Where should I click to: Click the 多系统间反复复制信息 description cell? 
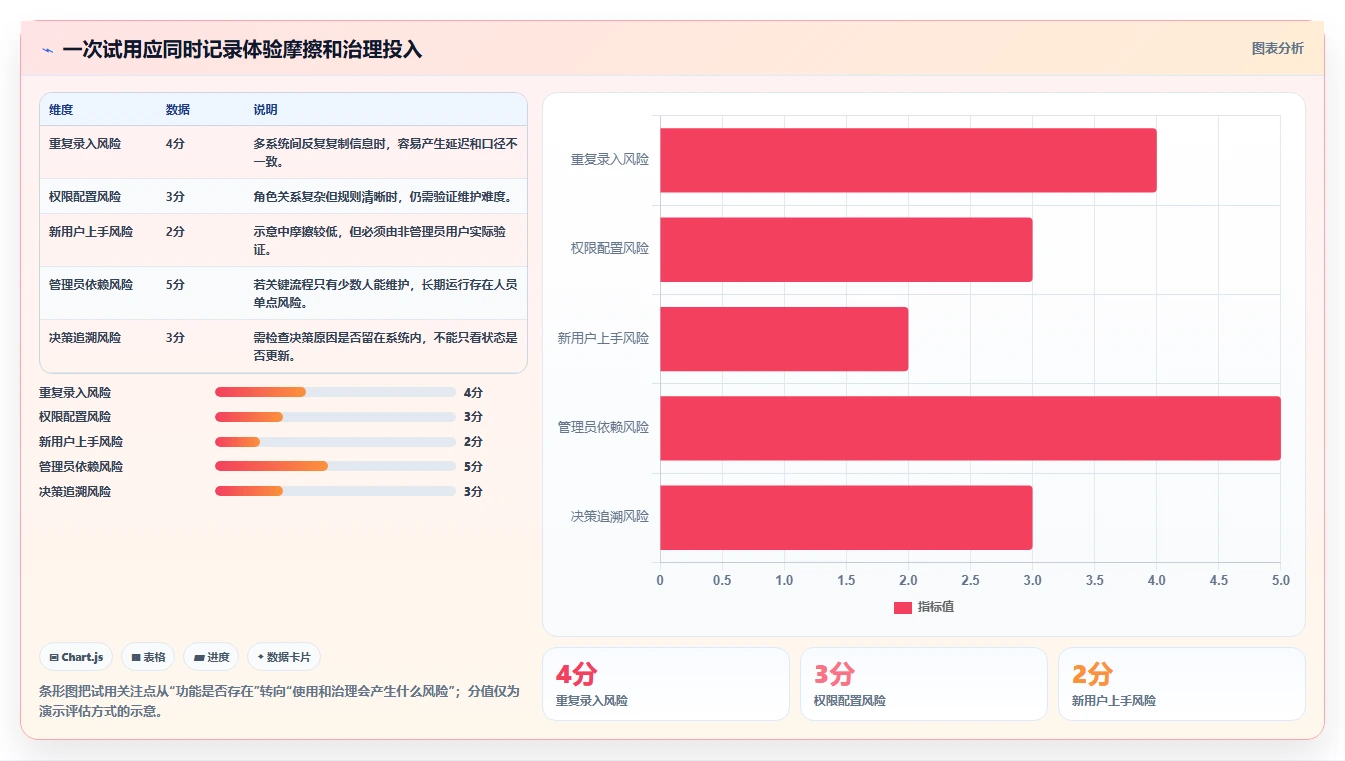coord(385,153)
